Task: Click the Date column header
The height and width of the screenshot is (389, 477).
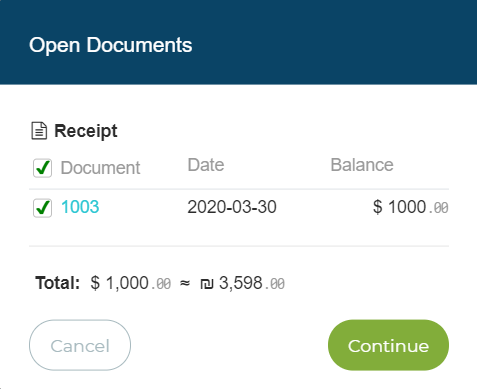Action: pyautogui.click(x=206, y=165)
